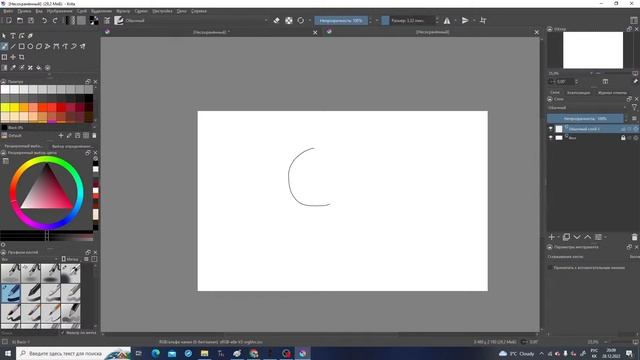Open the File menu
The height and width of the screenshot is (360, 640).
coord(8,11)
